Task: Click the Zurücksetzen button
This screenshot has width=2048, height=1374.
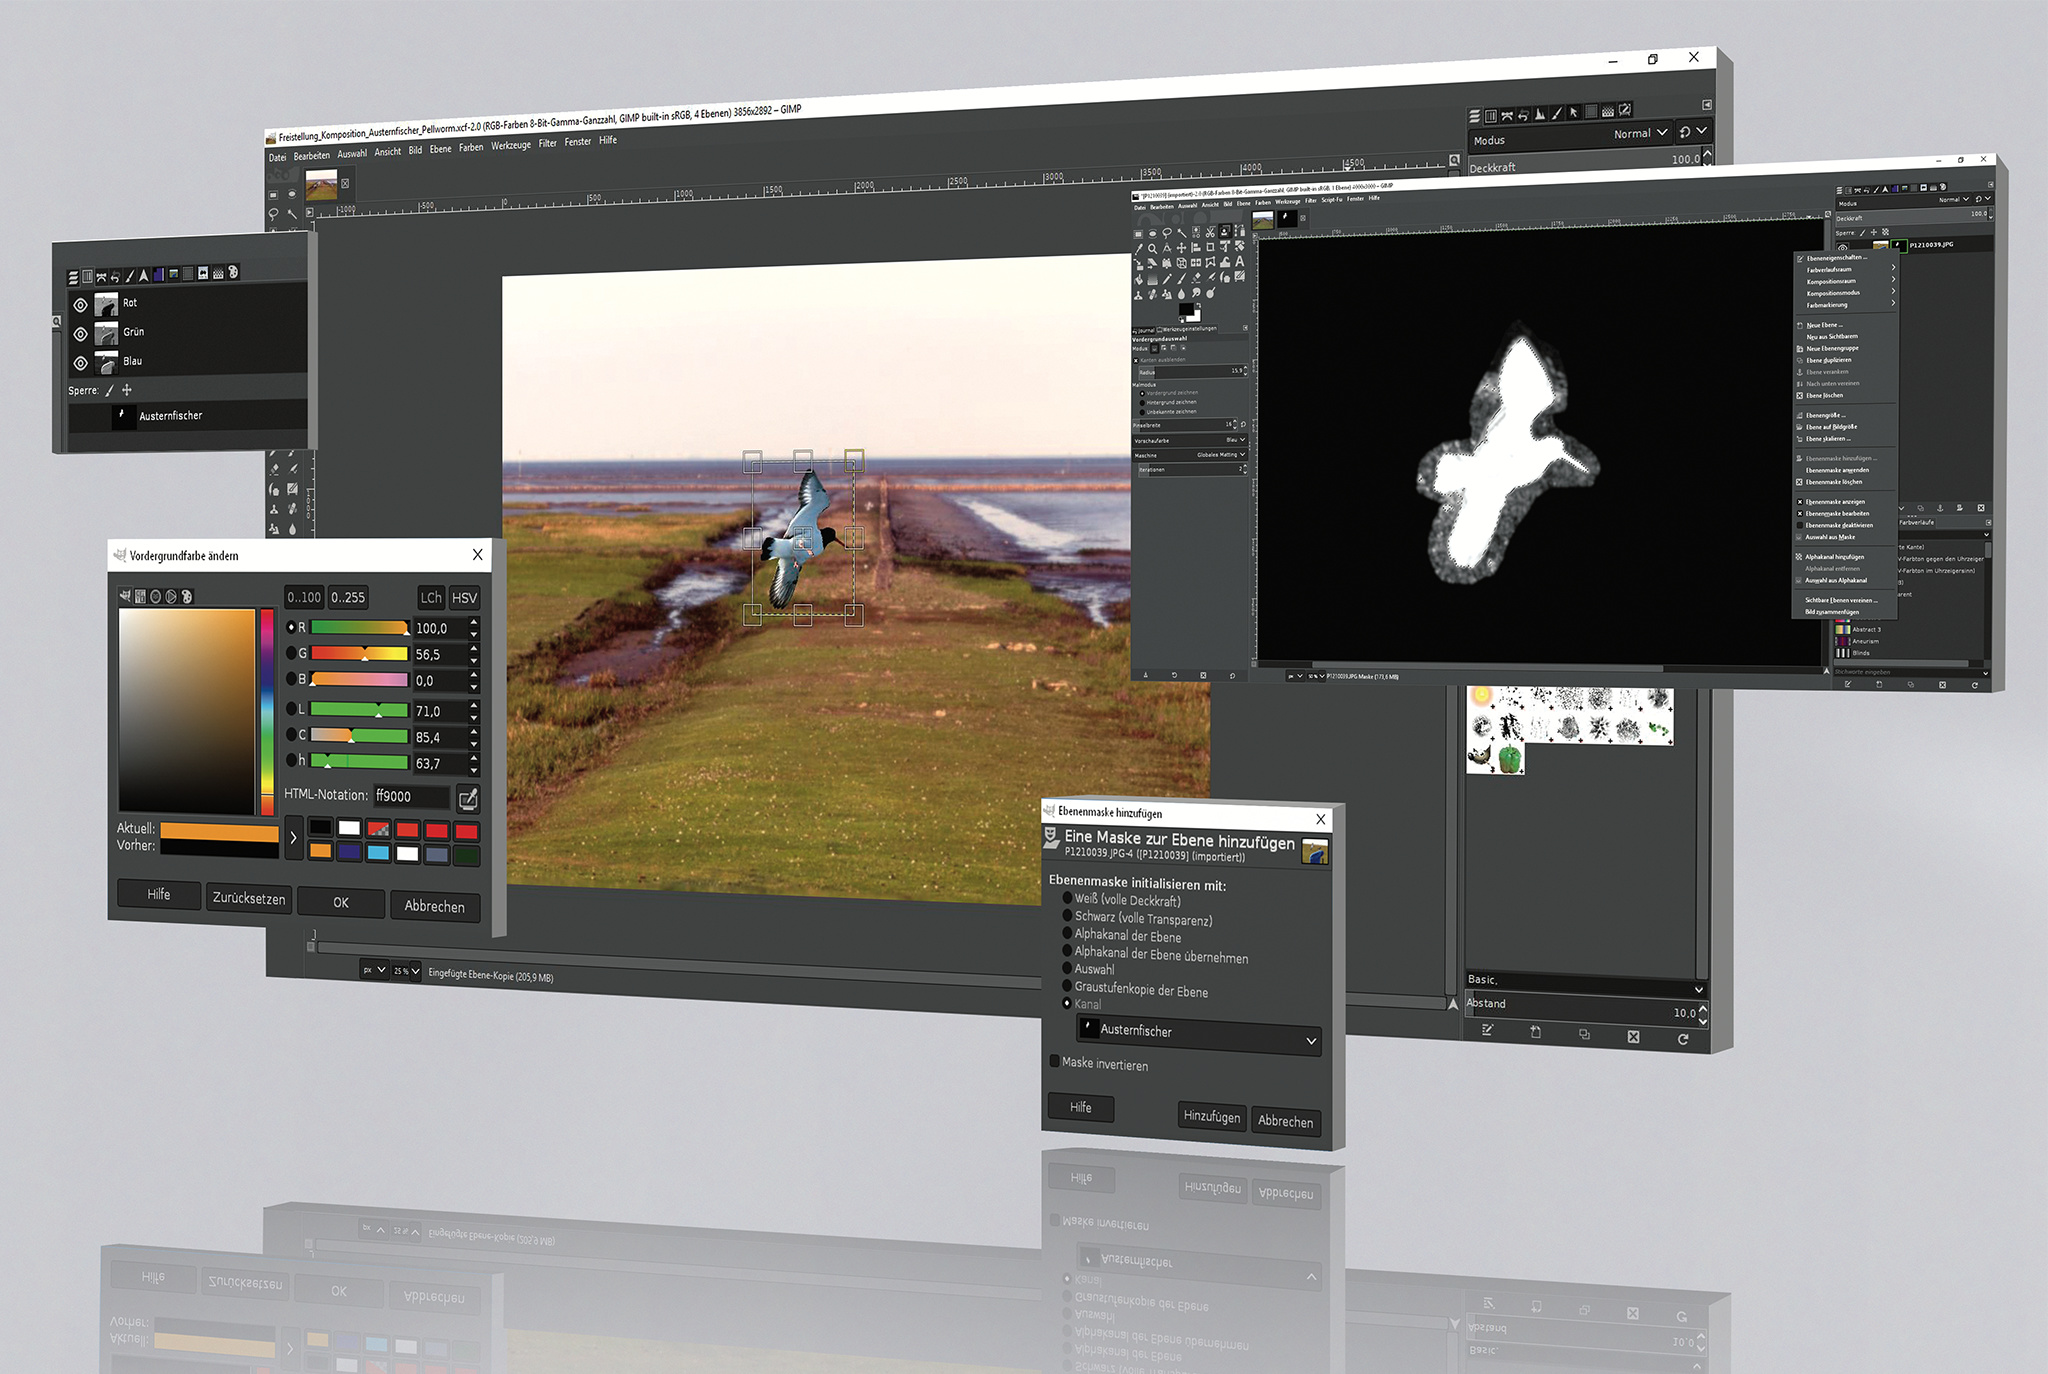Action: click(x=248, y=898)
